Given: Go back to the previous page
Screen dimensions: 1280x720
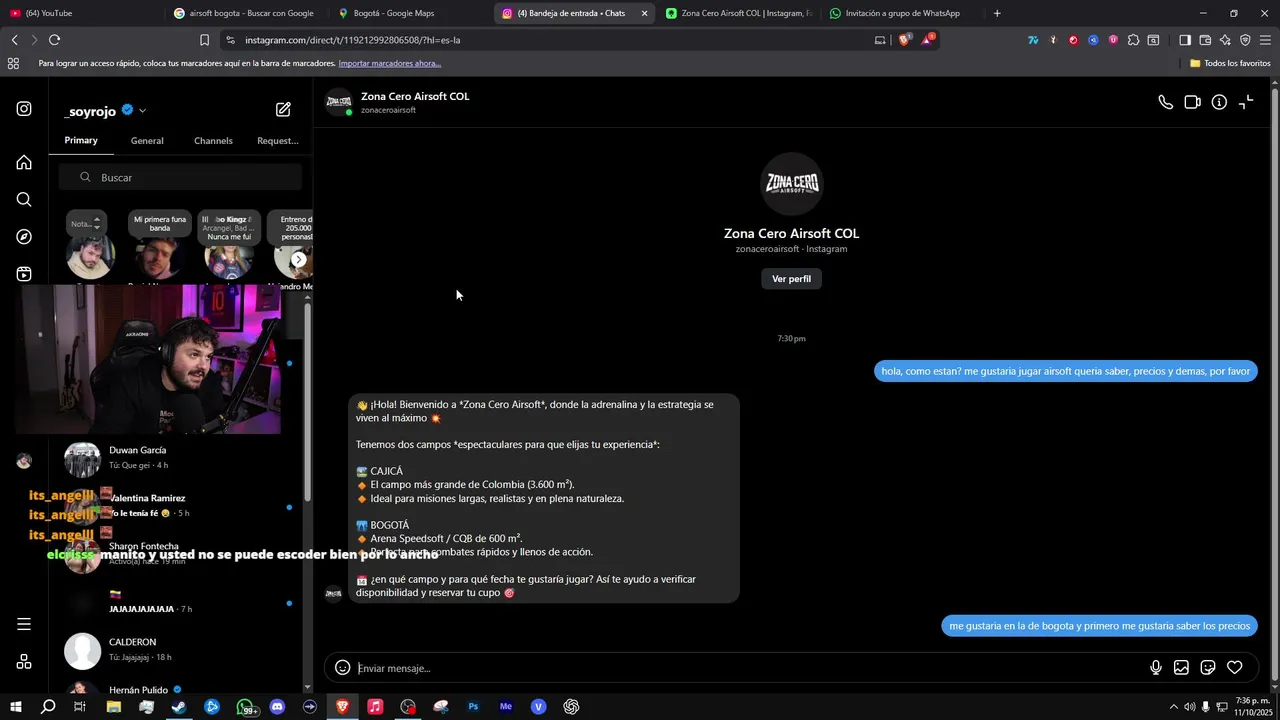Looking at the screenshot, I should coord(14,40).
